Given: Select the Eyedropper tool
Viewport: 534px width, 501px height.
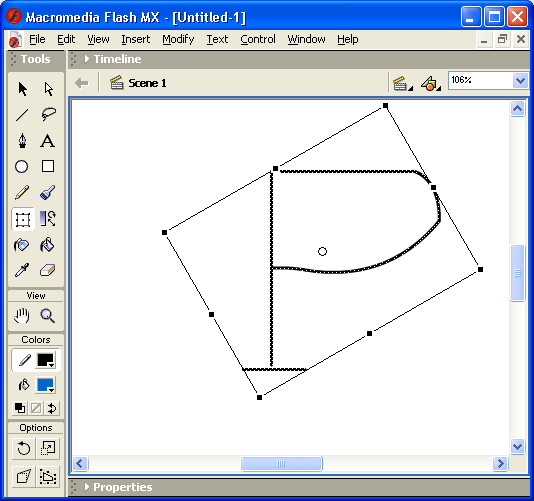Looking at the screenshot, I should (x=22, y=271).
